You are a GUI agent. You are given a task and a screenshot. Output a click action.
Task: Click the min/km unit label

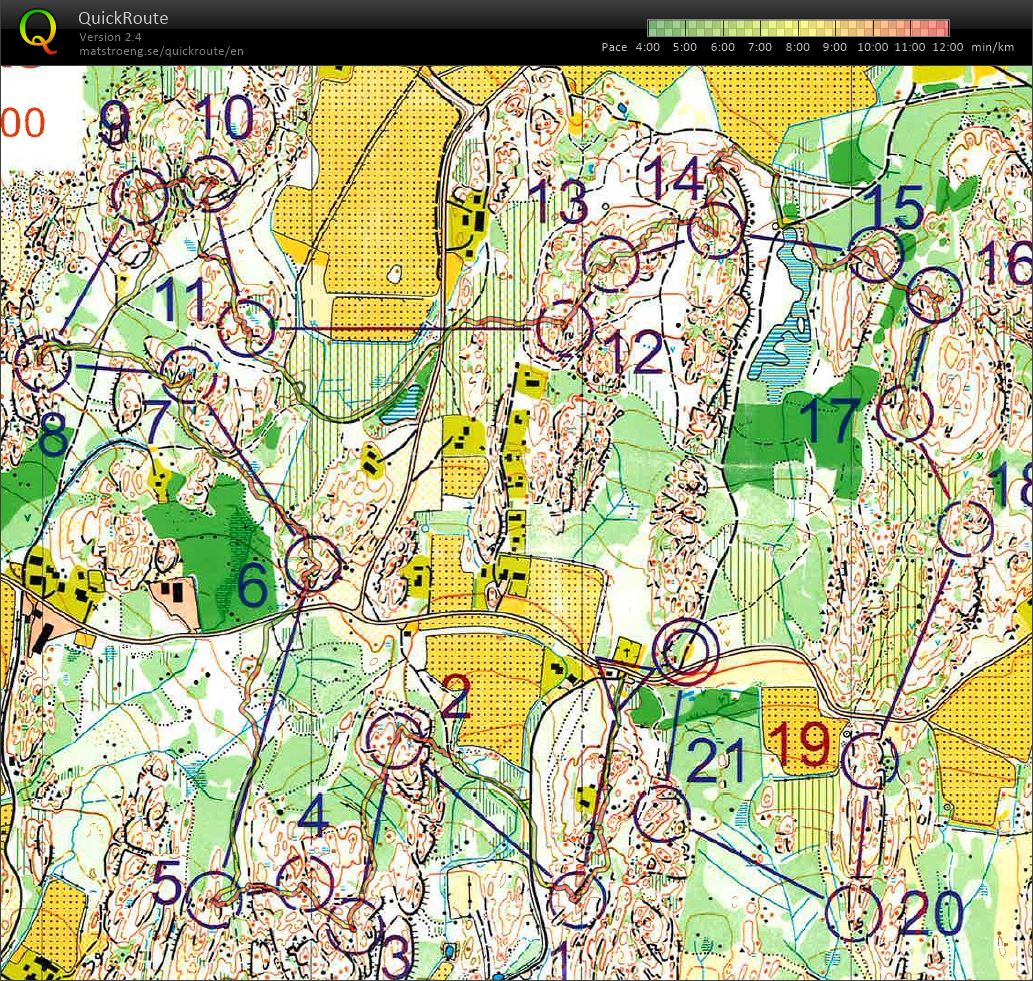(x=993, y=47)
